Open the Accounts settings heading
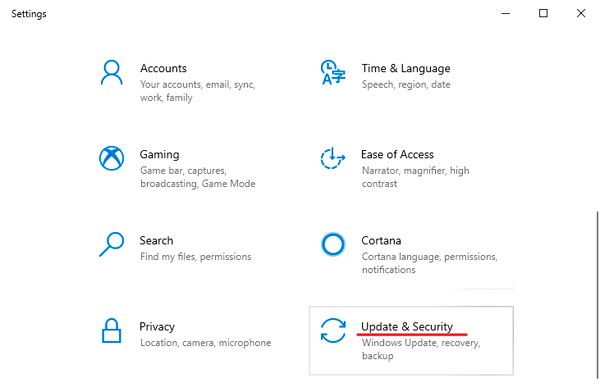The width and height of the screenshot is (600, 392). (x=163, y=68)
